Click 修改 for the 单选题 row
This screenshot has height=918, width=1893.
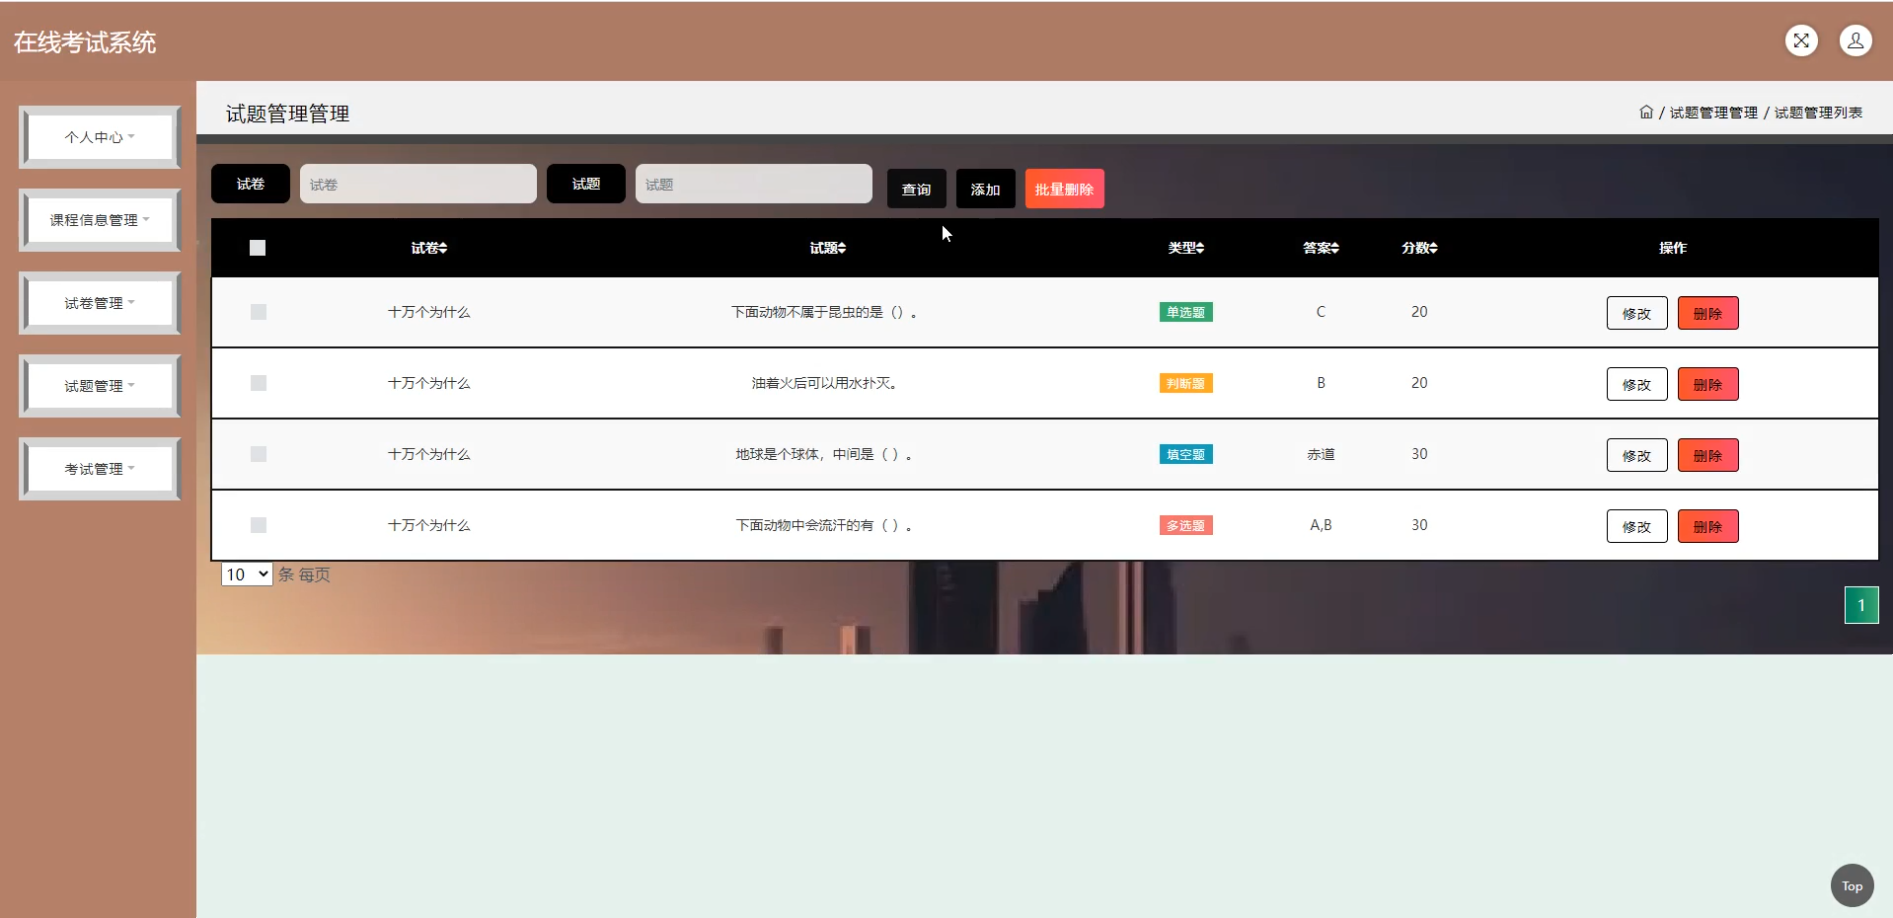(1637, 313)
